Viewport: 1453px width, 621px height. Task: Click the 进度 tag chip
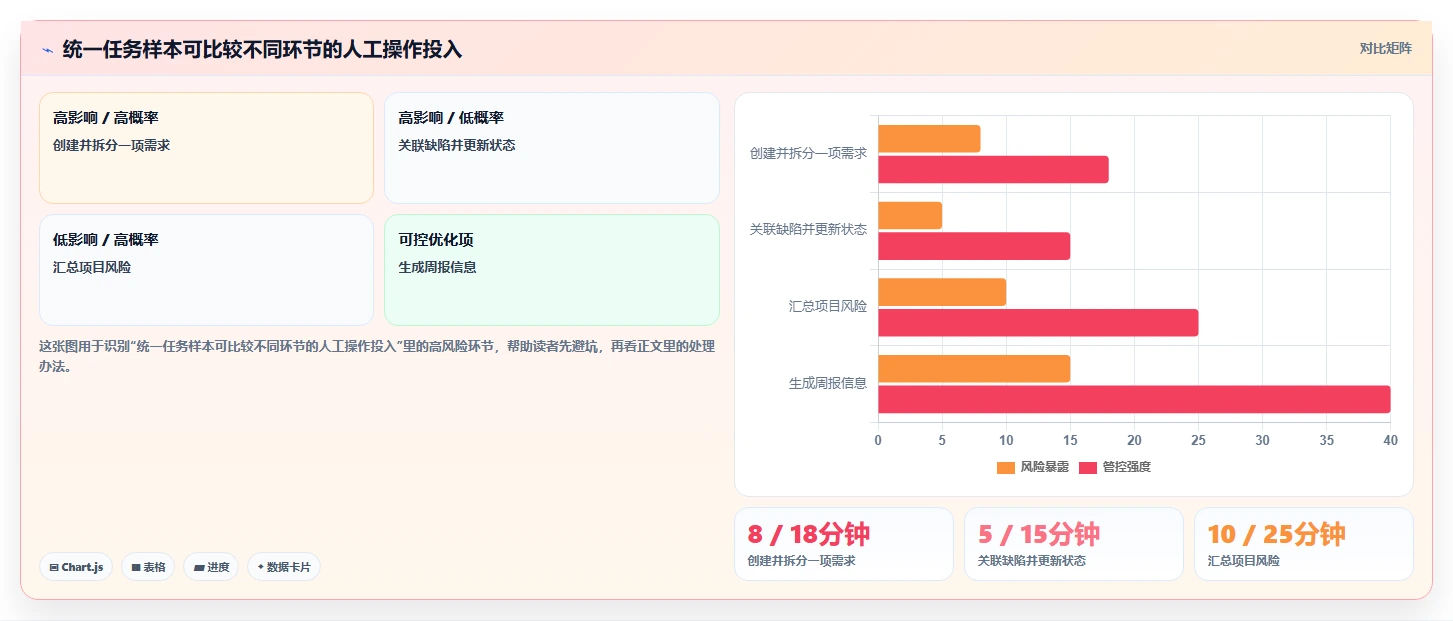click(x=211, y=567)
